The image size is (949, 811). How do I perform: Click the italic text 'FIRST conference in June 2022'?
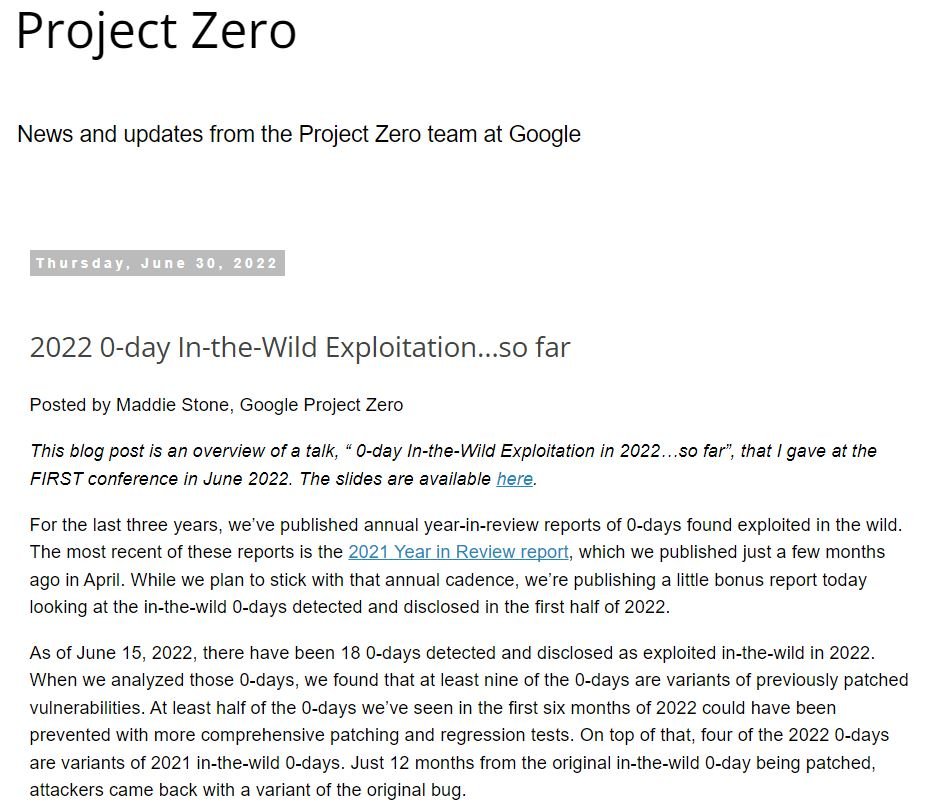tap(159, 479)
